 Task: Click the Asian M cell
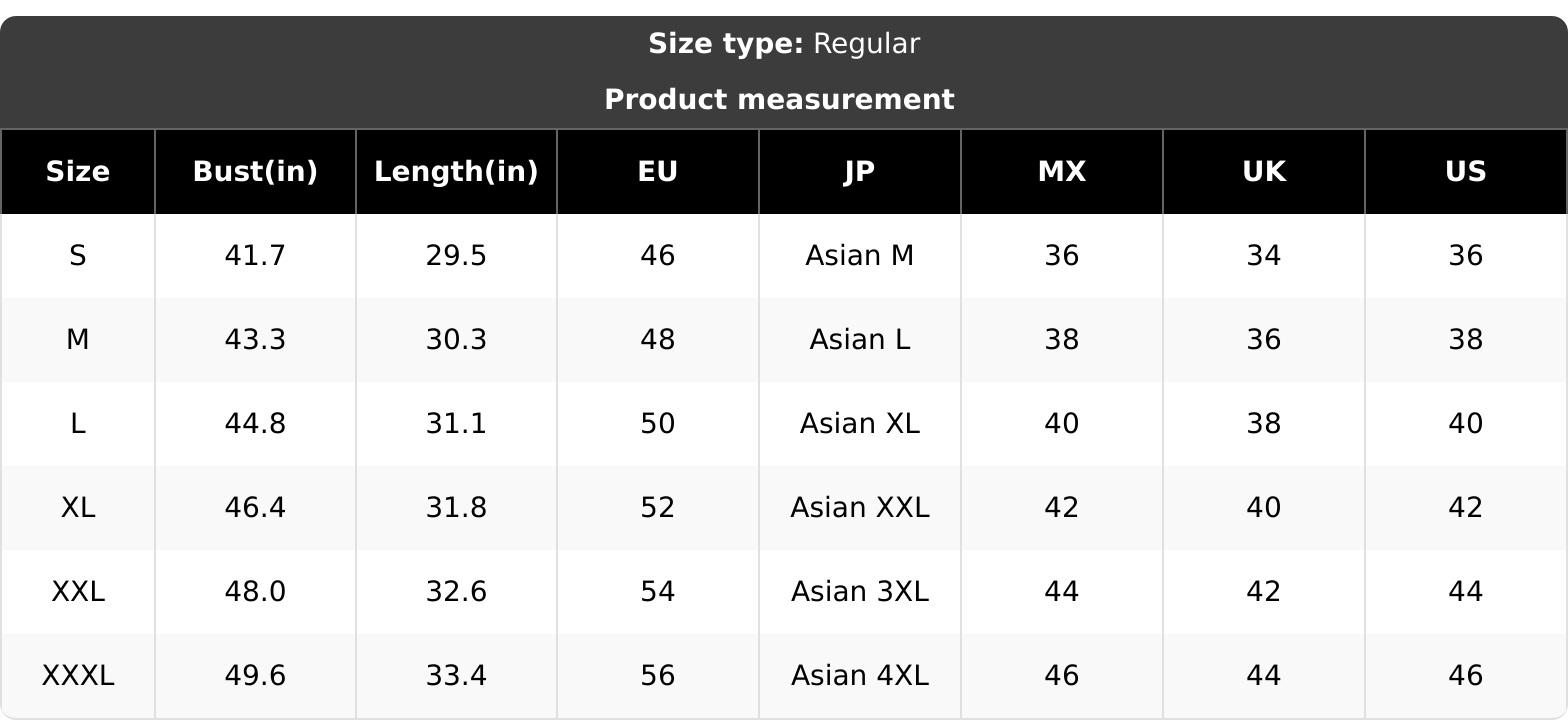point(860,256)
